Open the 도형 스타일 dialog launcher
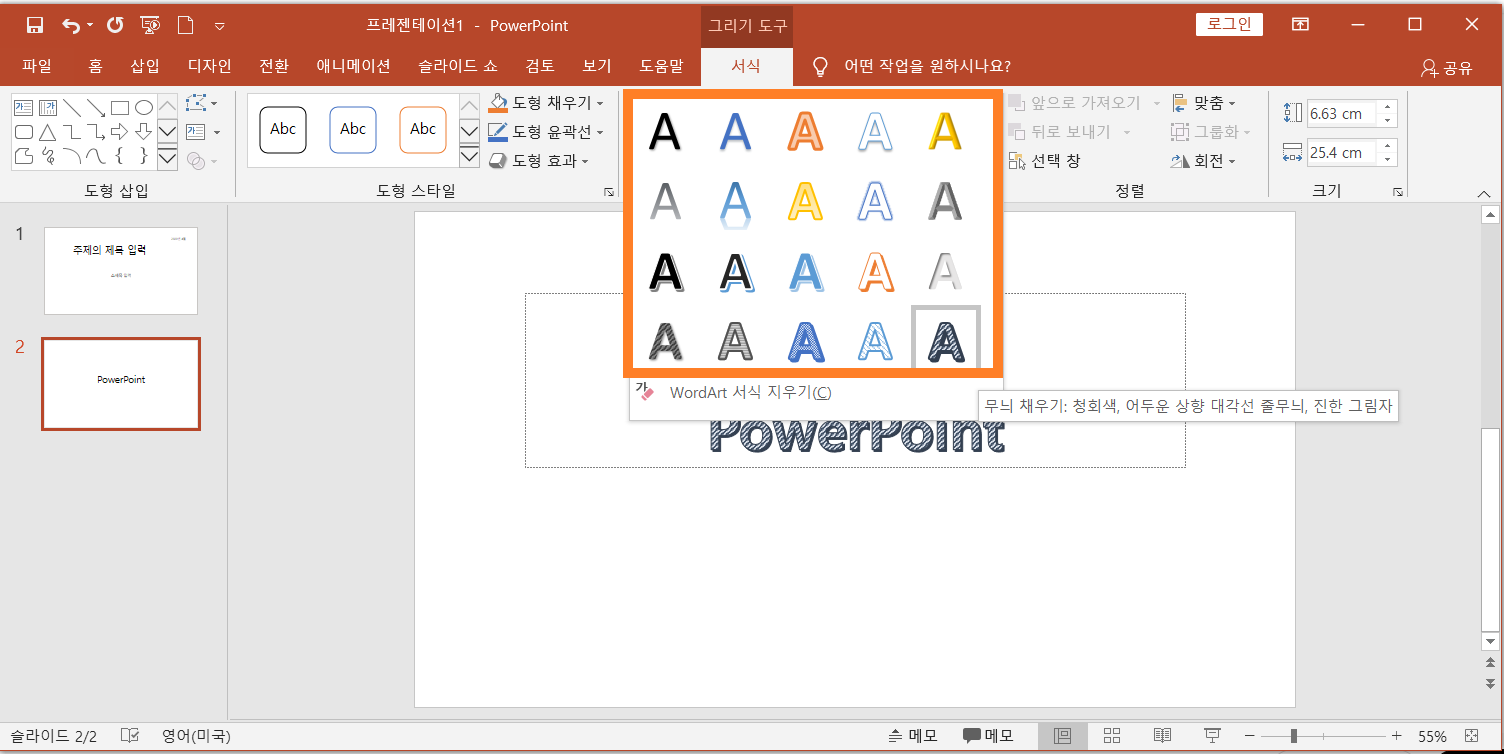Viewport: 1504px width, 754px height. click(x=609, y=192)
